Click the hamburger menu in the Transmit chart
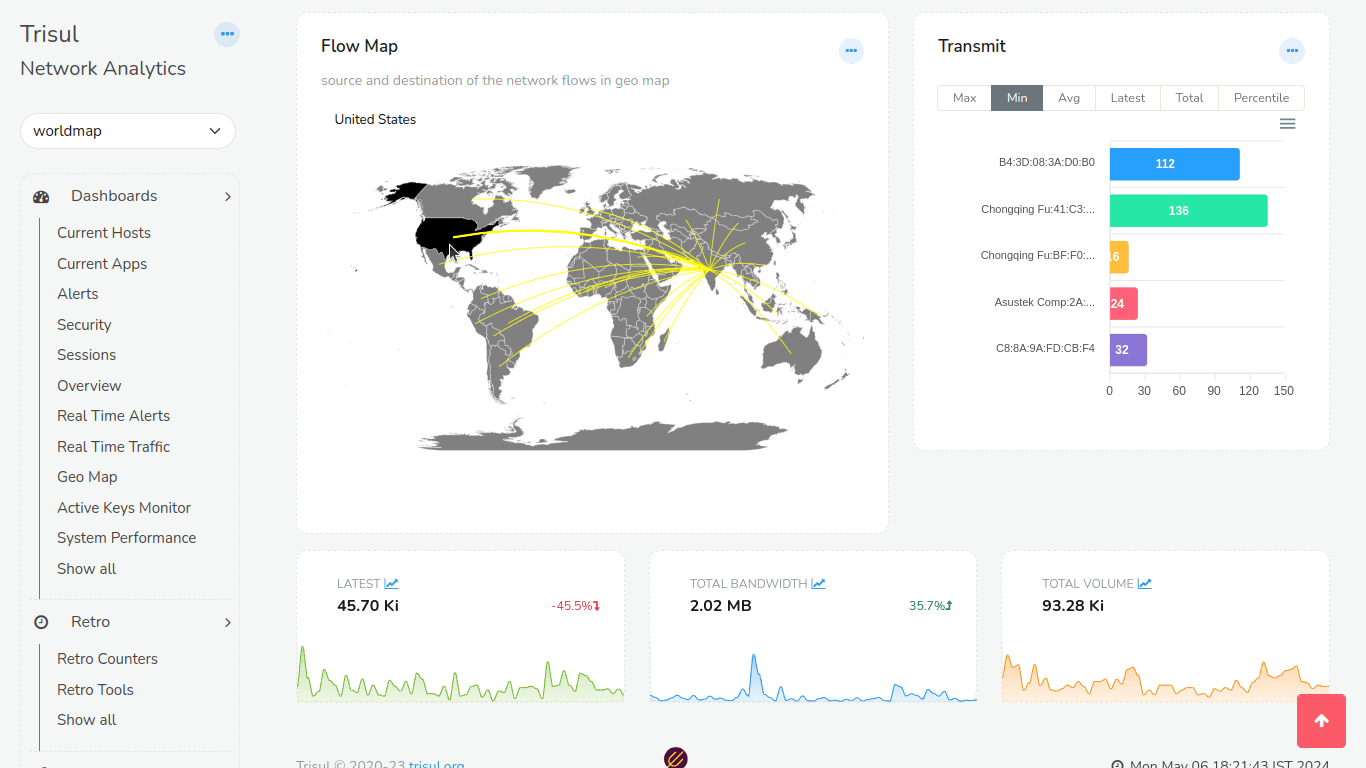Image resolution: width=1366 pixels, height=768 pixels. pos(1288,124)
